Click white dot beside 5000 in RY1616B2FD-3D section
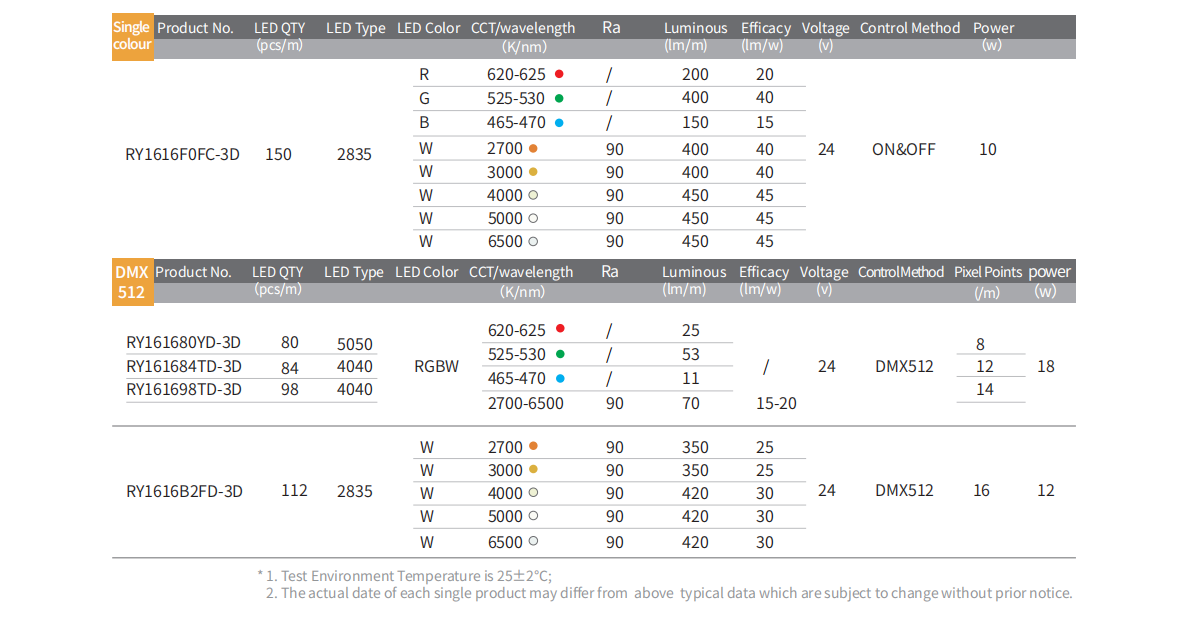Viewport: 1190px width, 619px height. (533, 516)
